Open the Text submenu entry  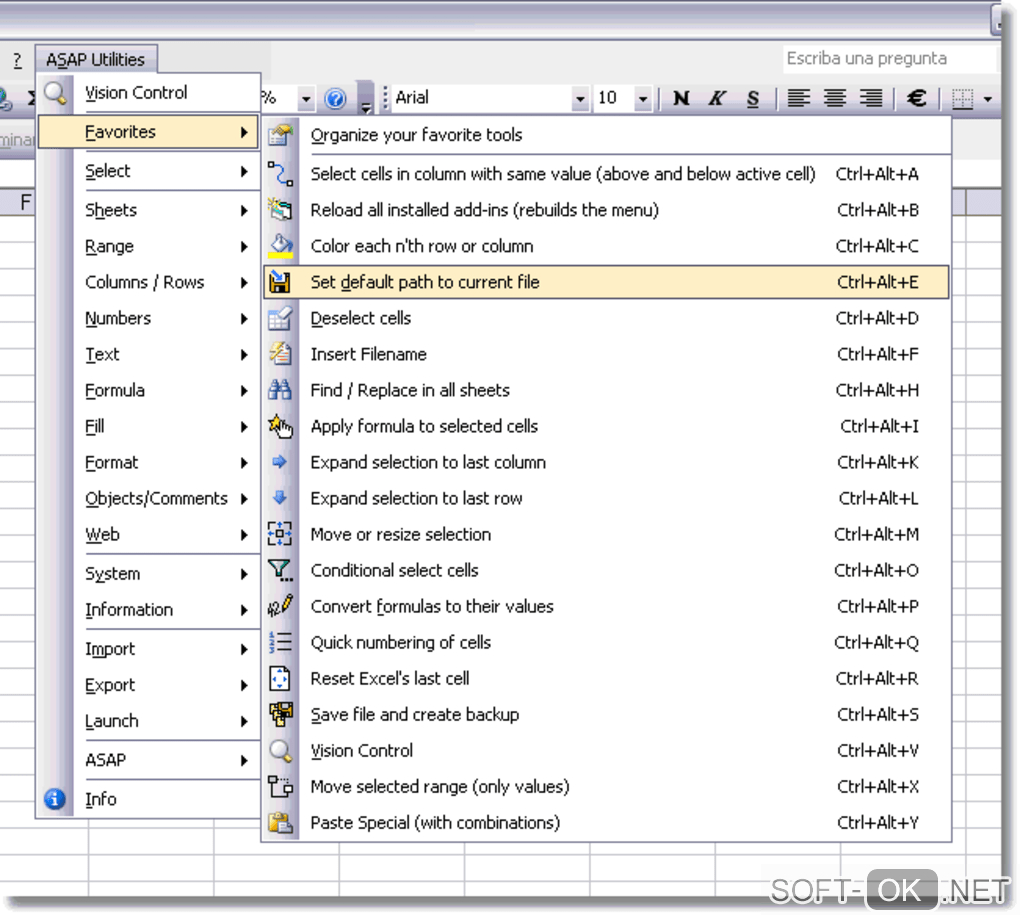(150, 354)
